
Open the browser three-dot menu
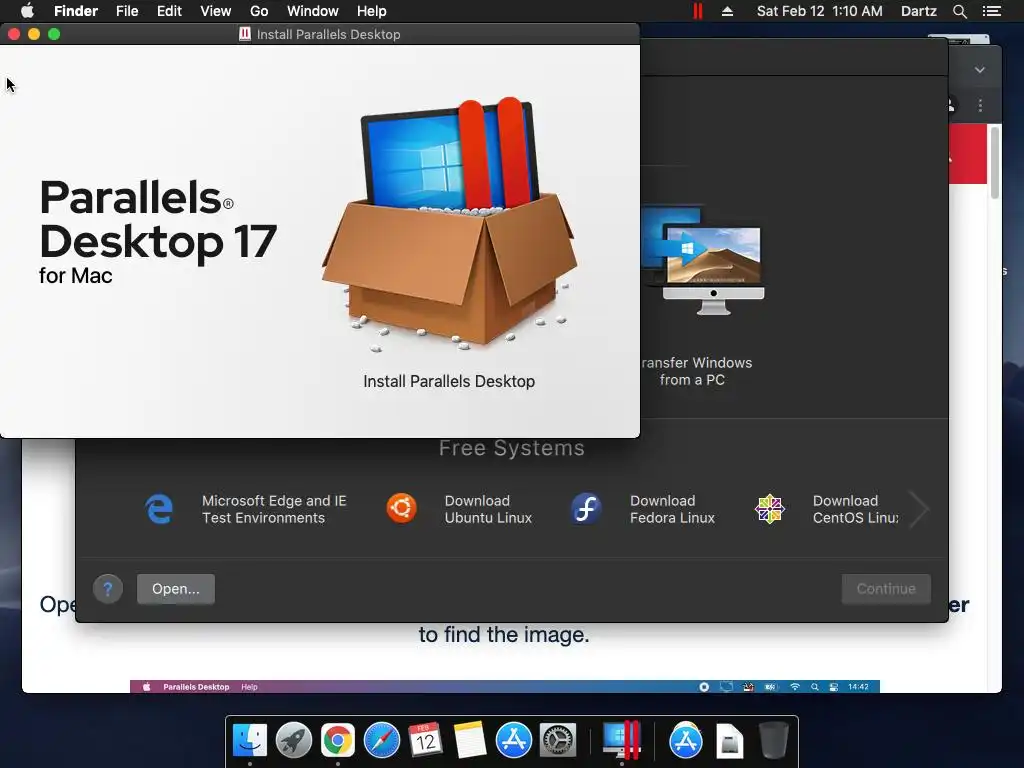coord(980,105)
